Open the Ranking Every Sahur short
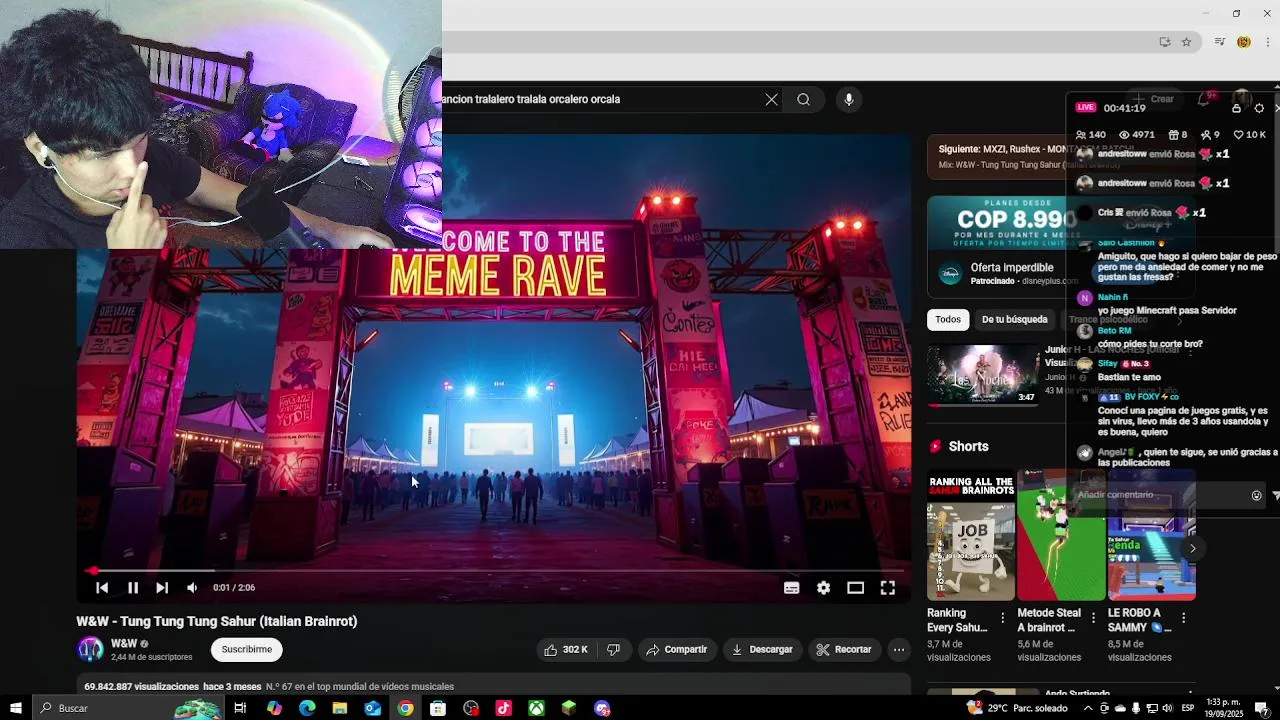Screen dimensions: 1280x720 (x=970, y=535)
